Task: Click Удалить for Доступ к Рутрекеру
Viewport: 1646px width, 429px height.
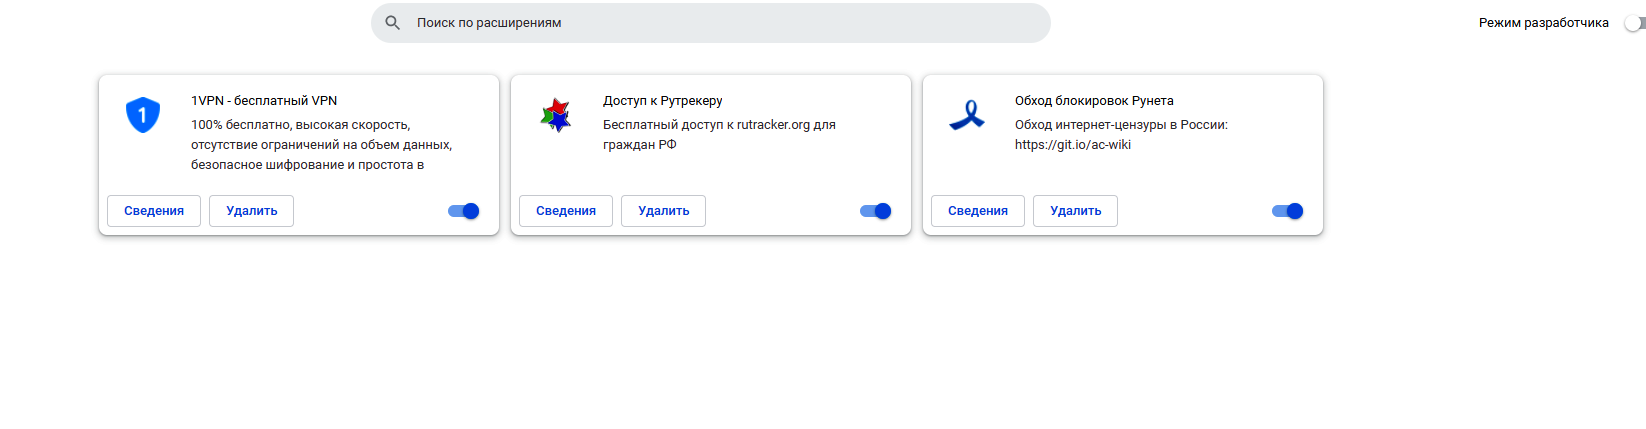Action: 663,211
